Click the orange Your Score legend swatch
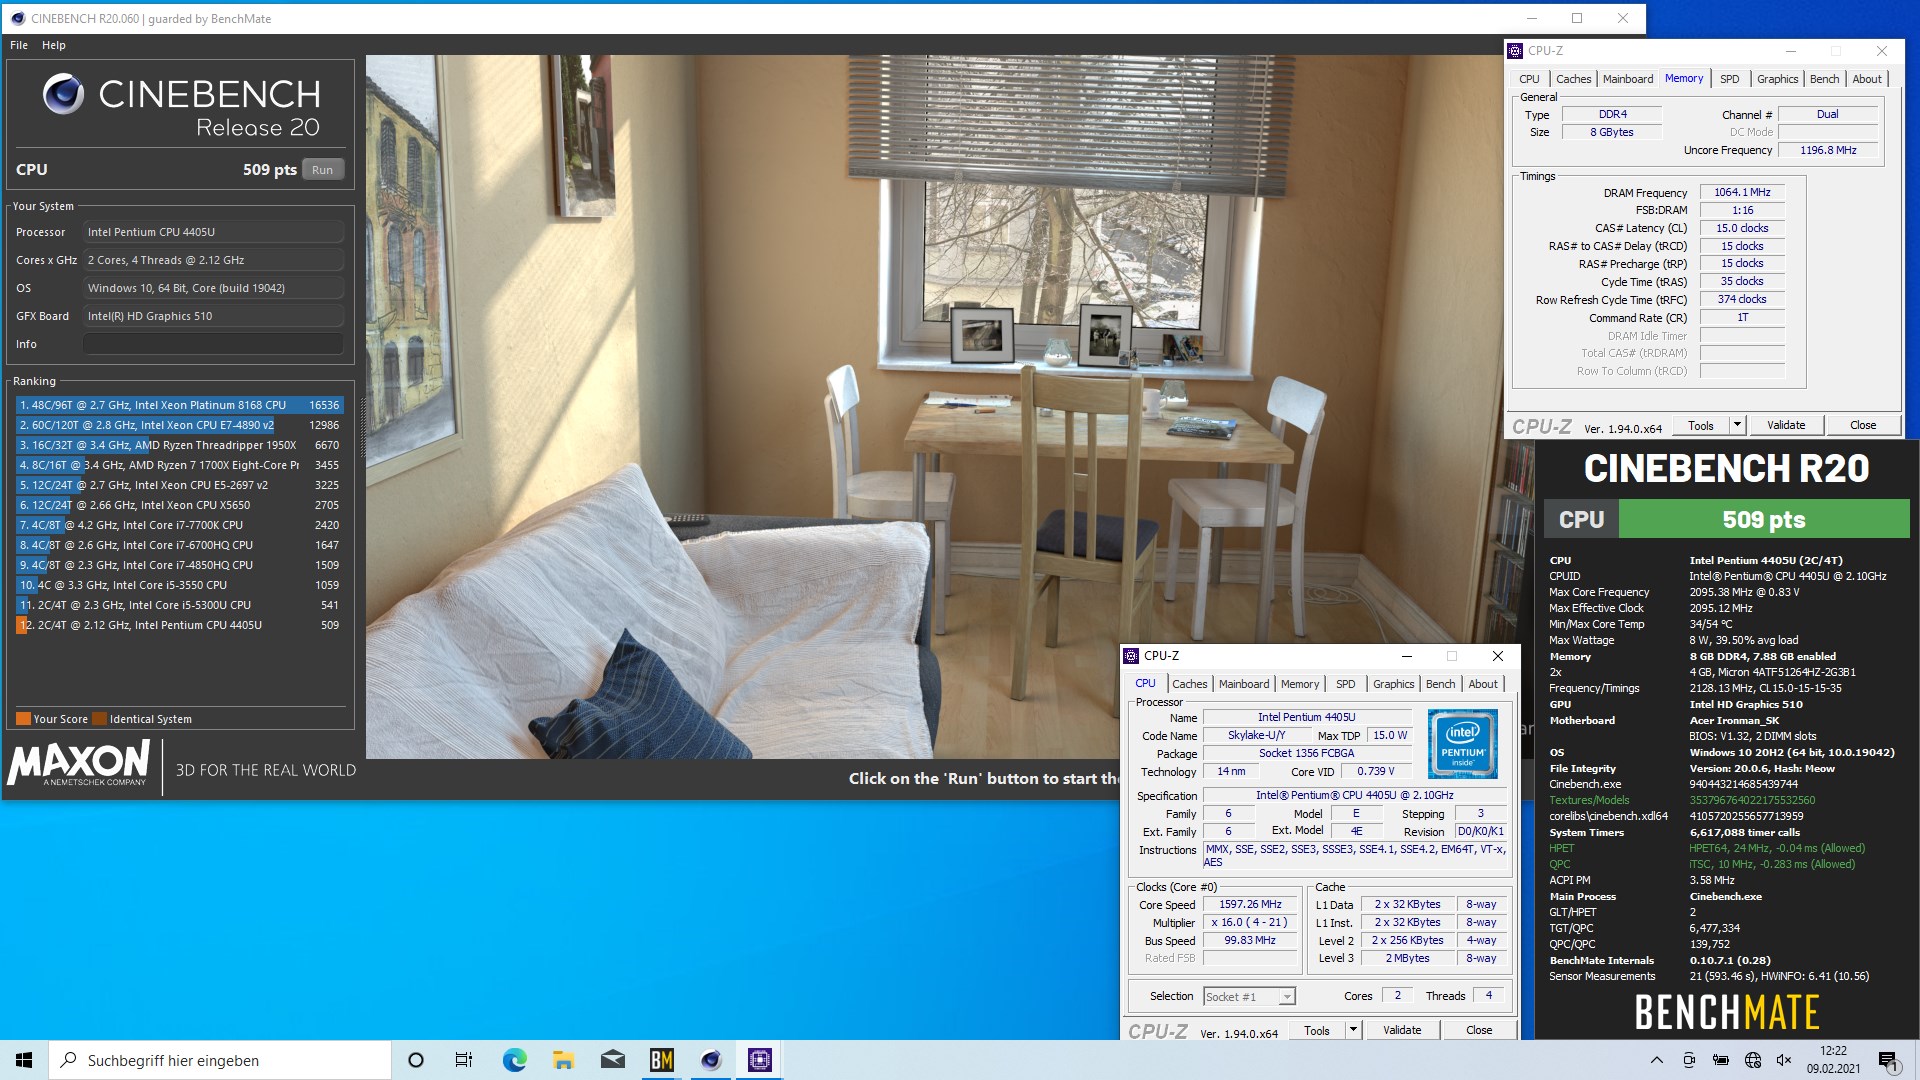1920x1080 pixels. coord(23,719)
